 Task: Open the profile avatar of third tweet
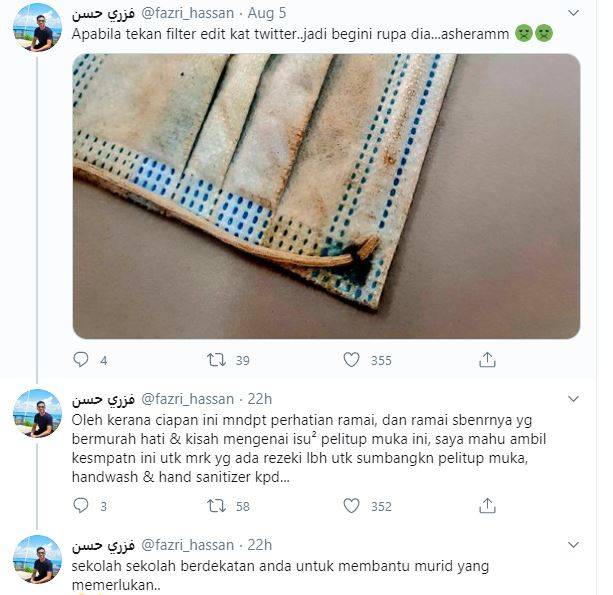38,559
